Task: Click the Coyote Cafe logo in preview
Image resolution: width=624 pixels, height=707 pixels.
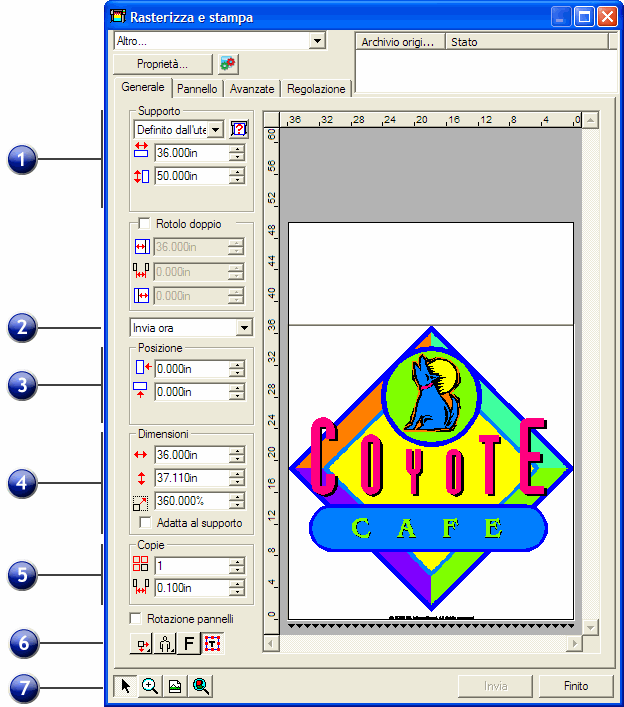Action: point(431,469)
